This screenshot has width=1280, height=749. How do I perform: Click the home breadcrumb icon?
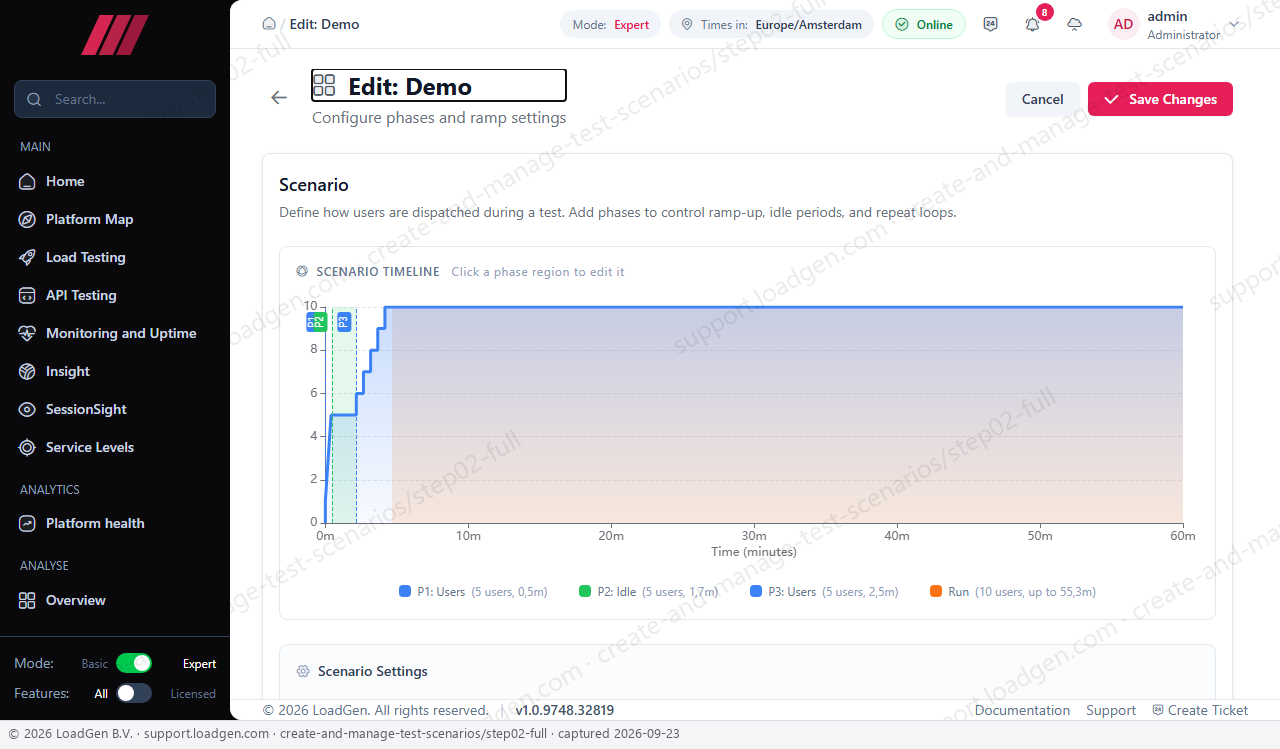pyautogui.click(x=268, y=24)
